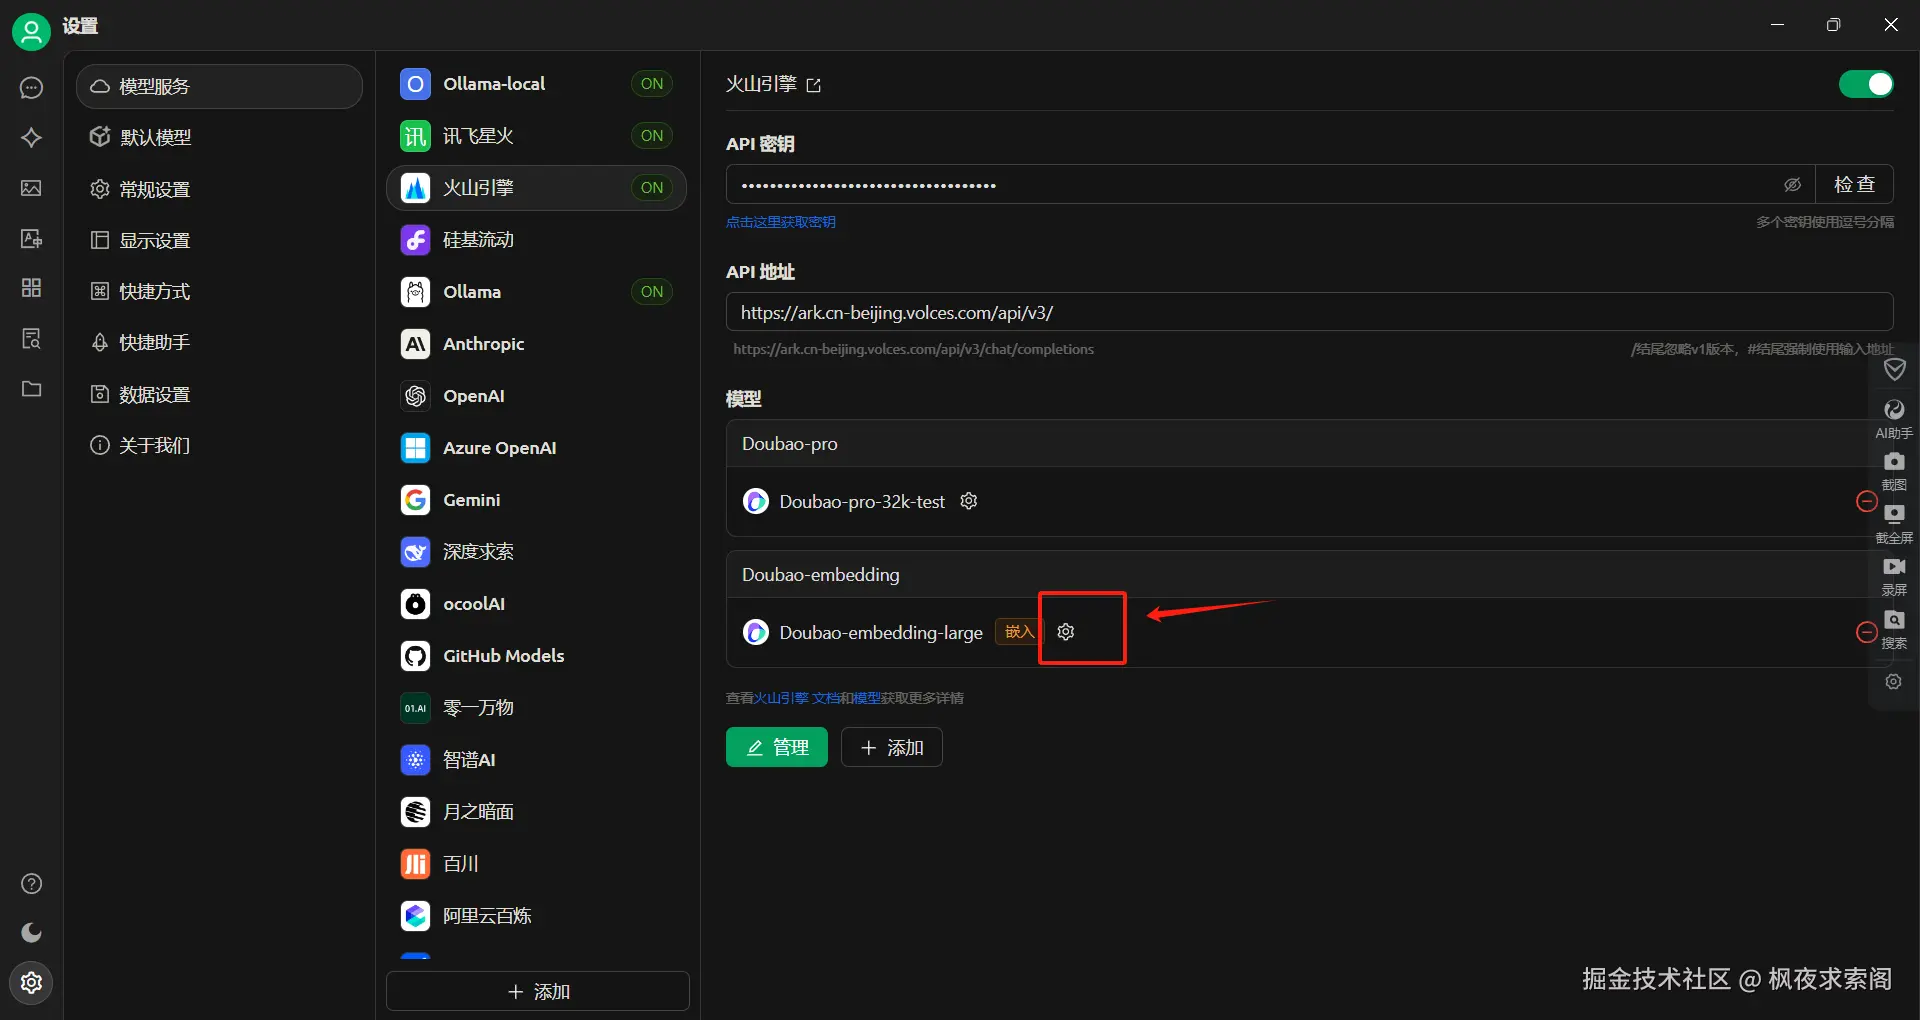Select the 阿里云百炼 provider
The height and width of the screenshot is (1020, 1920).
tap(536, 916)
